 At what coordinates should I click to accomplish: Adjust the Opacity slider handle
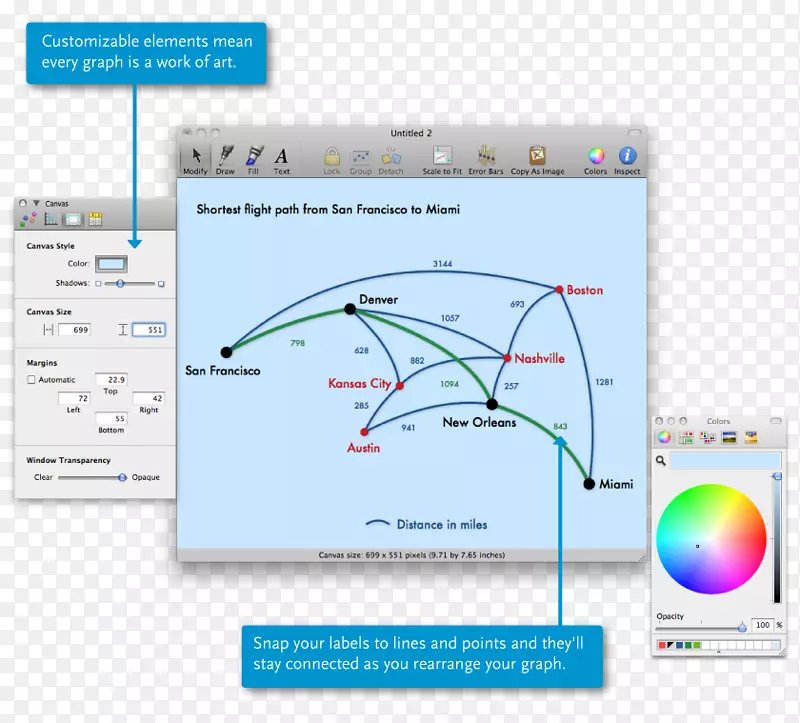coord(742,627)
